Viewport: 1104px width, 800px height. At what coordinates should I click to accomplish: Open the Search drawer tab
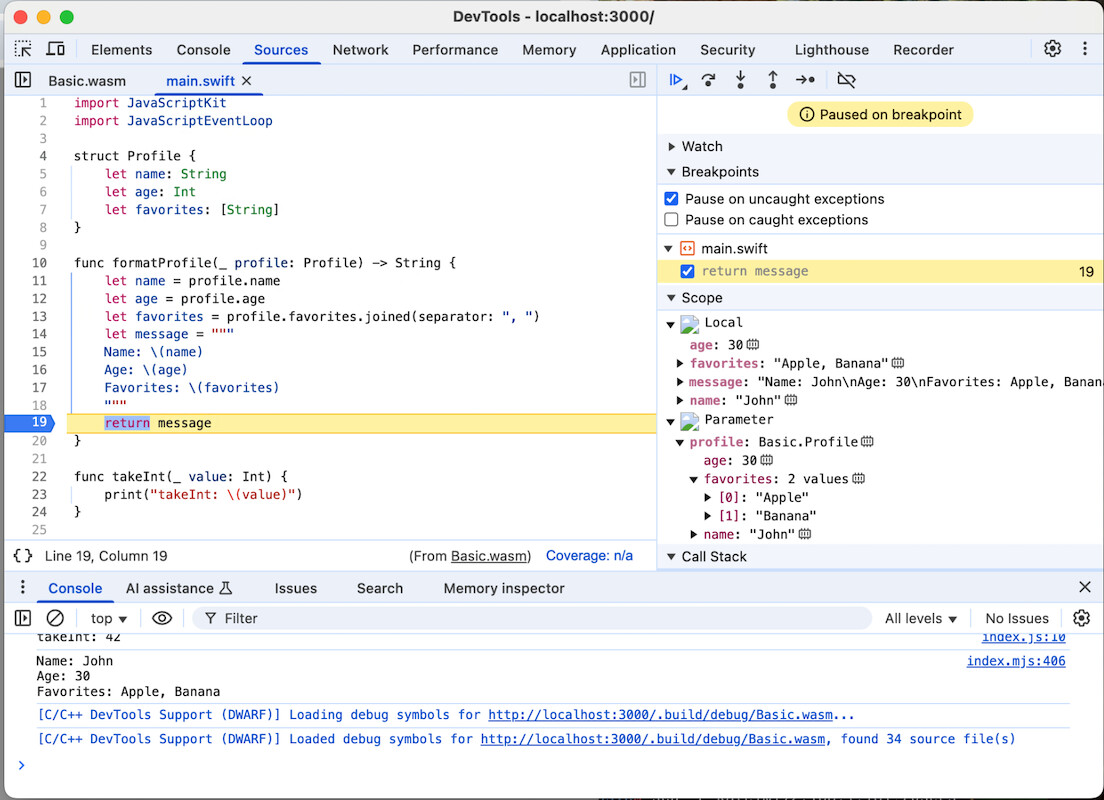[380, 588]
